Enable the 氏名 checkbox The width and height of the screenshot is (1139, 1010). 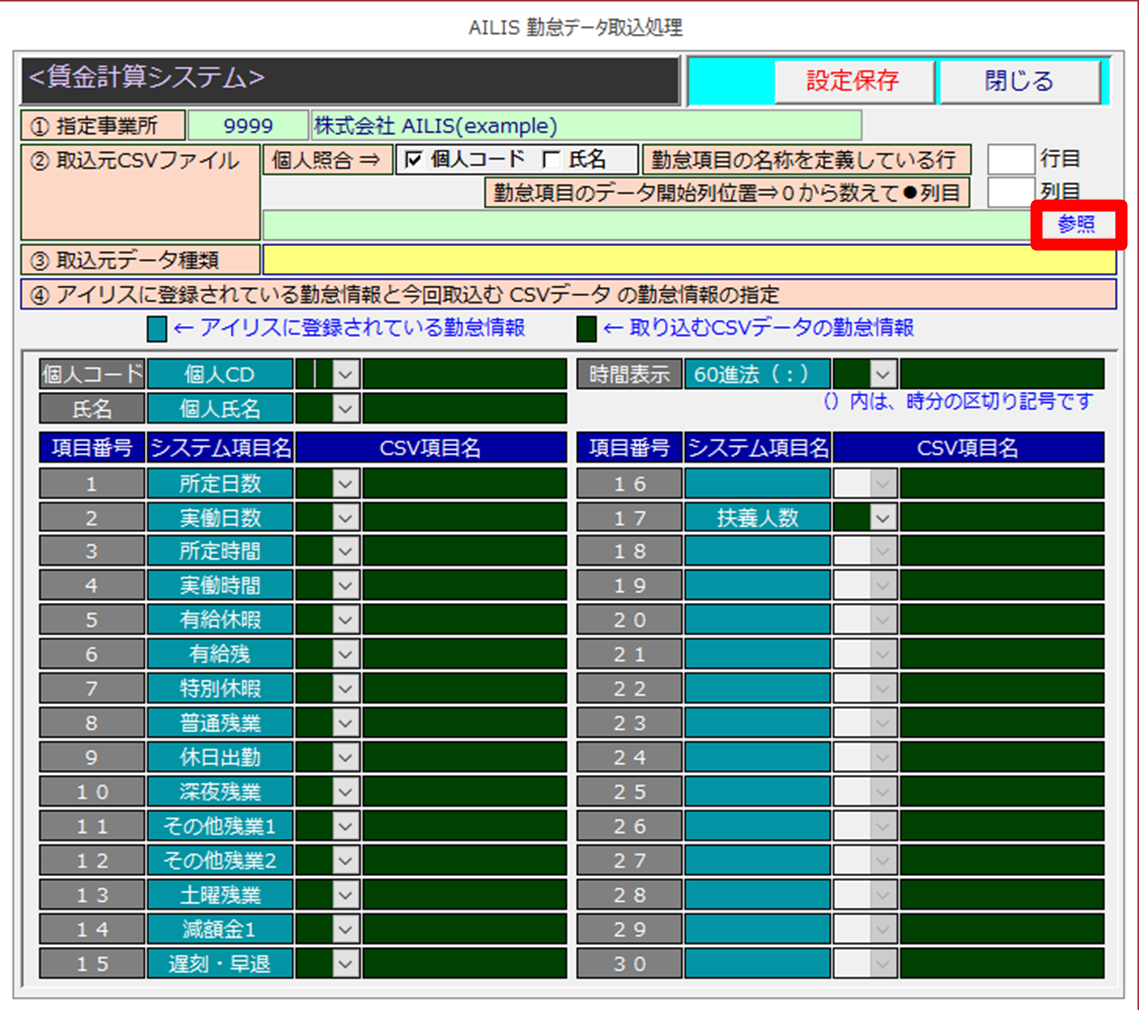tap(550, 160)
